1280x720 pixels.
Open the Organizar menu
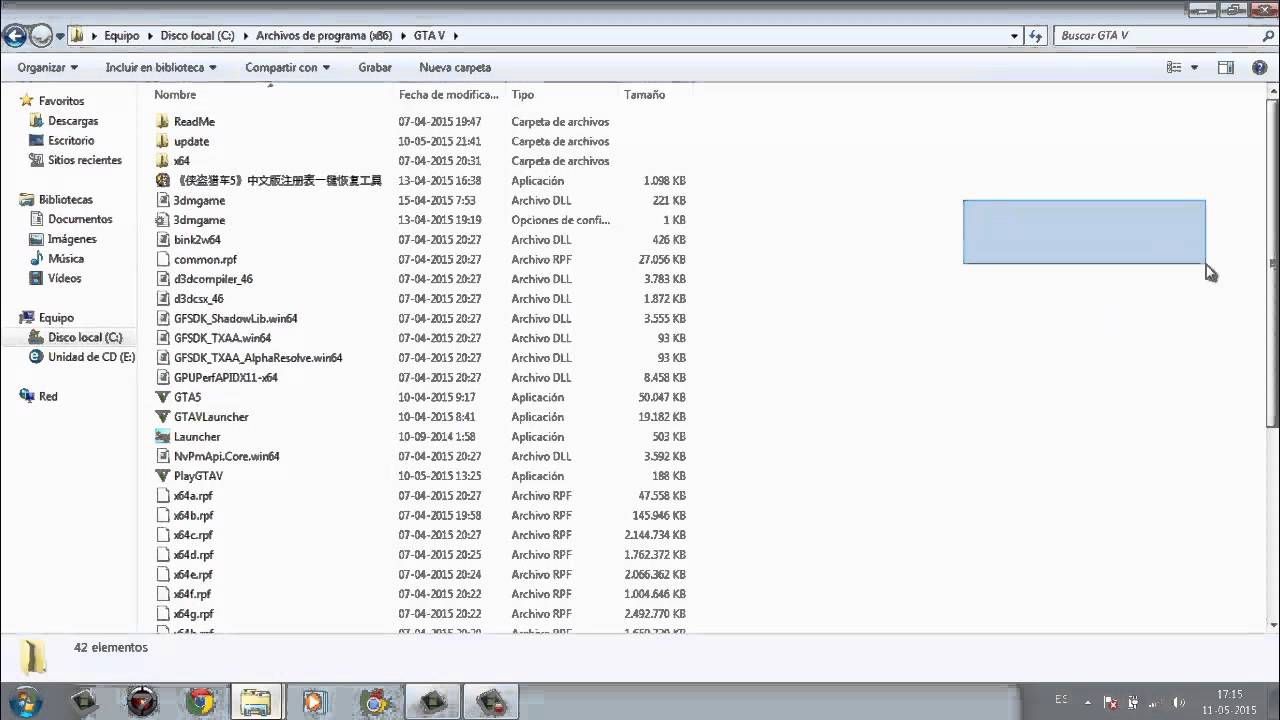(47, 67)
